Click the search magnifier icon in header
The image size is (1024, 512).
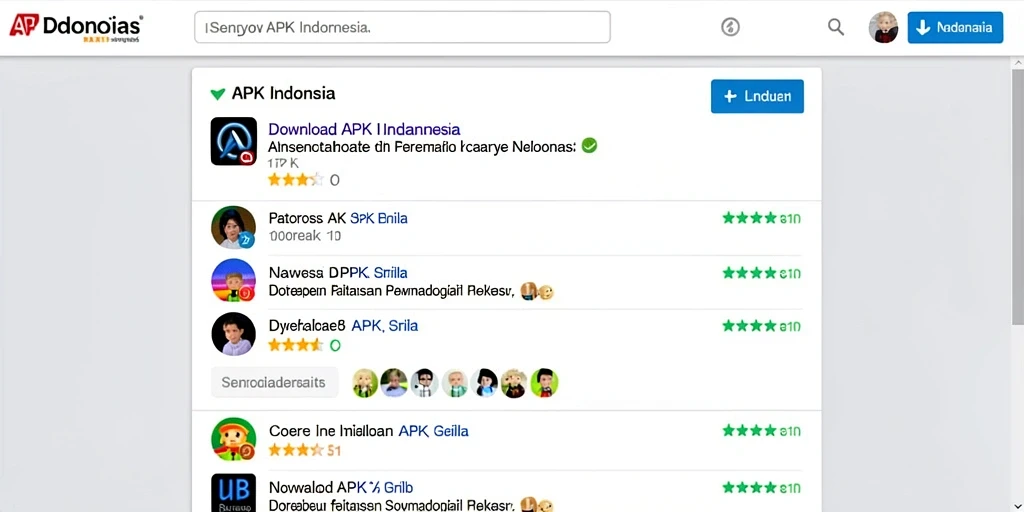point(836,27)
